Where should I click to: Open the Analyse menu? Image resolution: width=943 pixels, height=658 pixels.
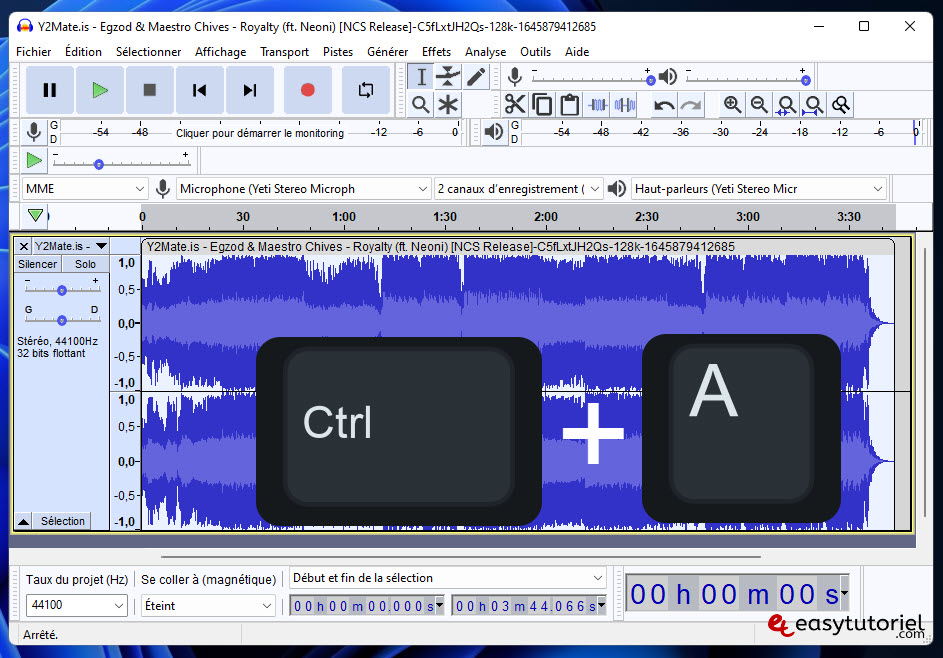tap(485, 52)
